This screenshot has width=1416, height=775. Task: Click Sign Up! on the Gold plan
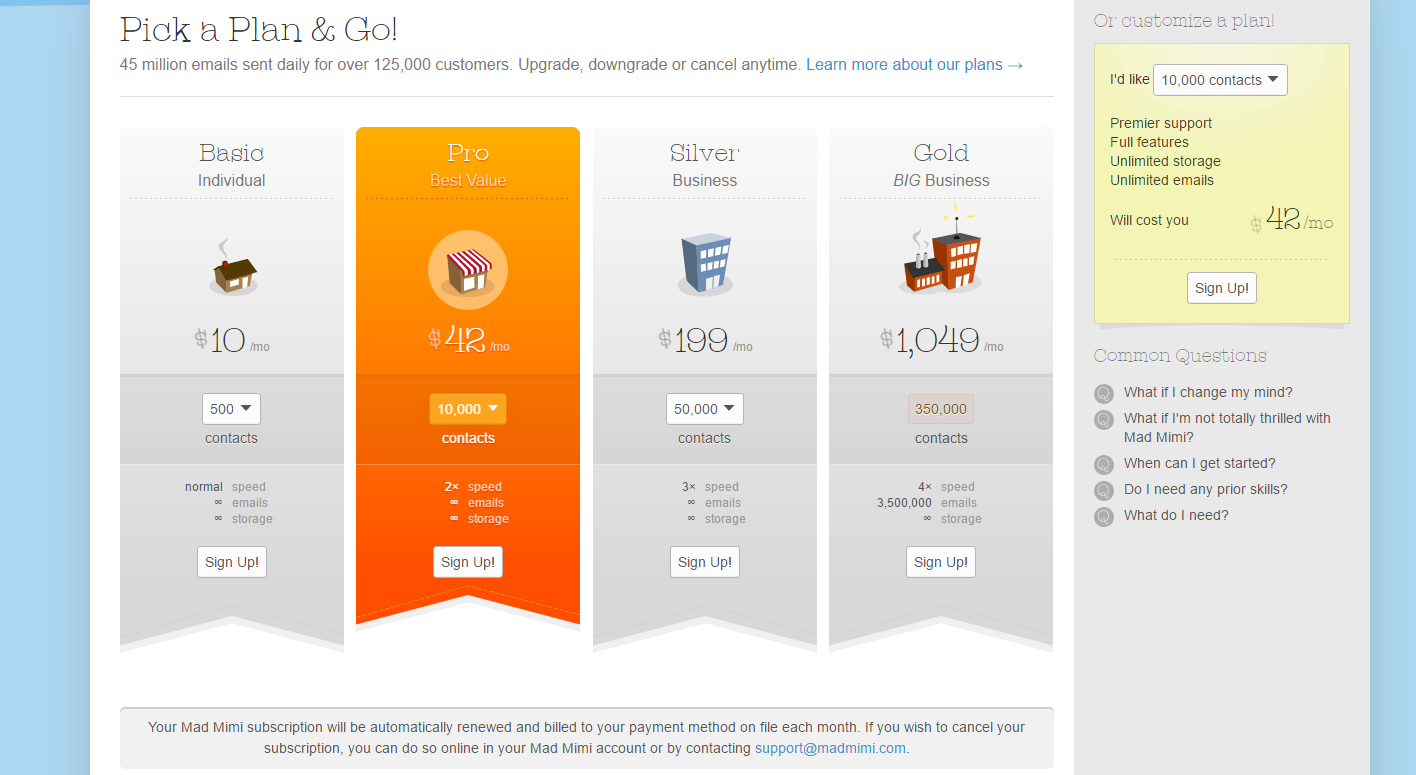coord(941,562)
